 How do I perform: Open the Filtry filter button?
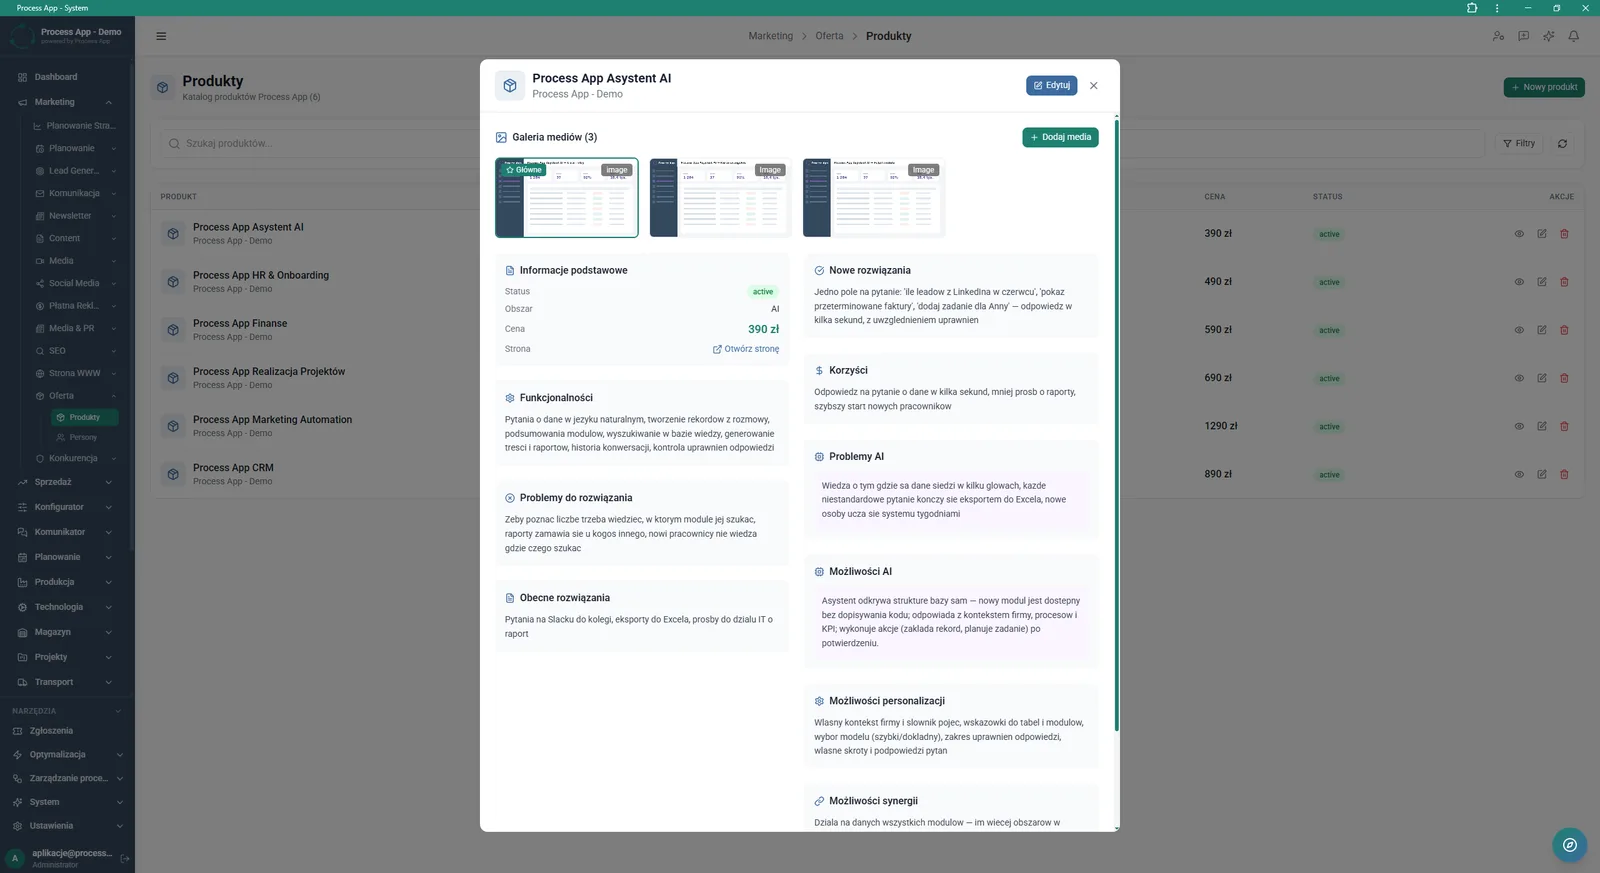coord(1519,143)
